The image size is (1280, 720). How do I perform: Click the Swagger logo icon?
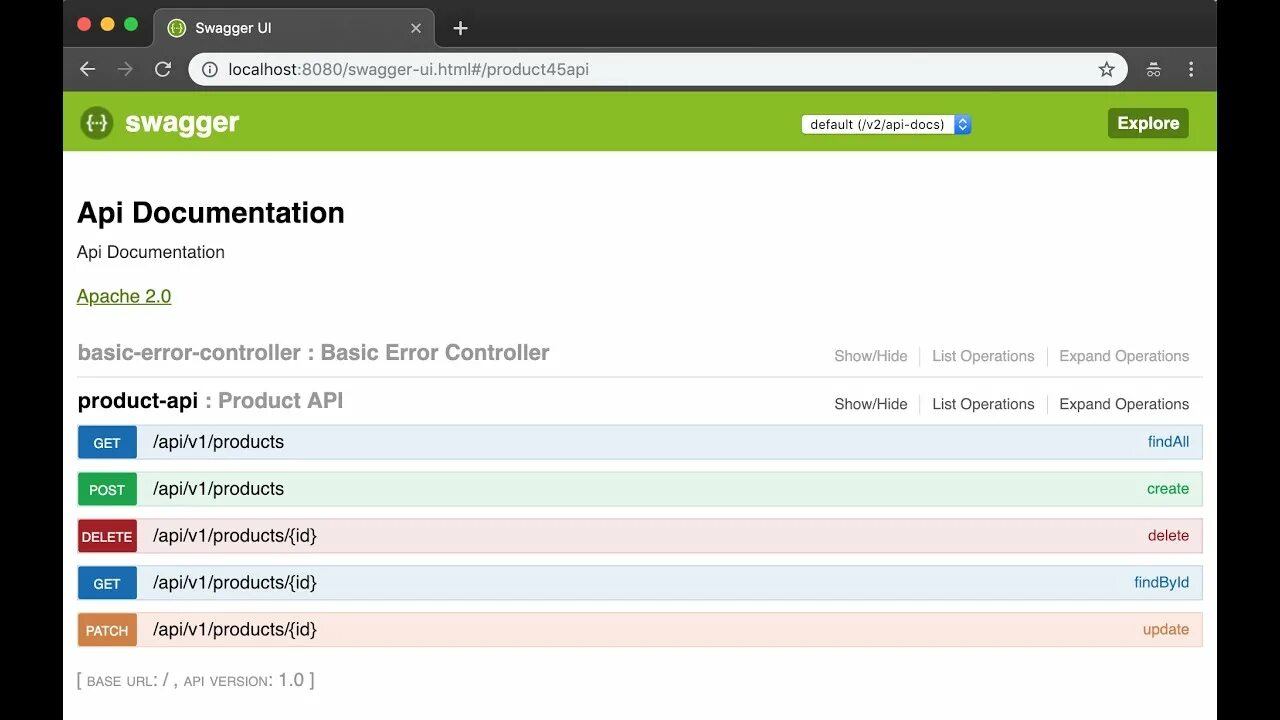coord(97,123)
